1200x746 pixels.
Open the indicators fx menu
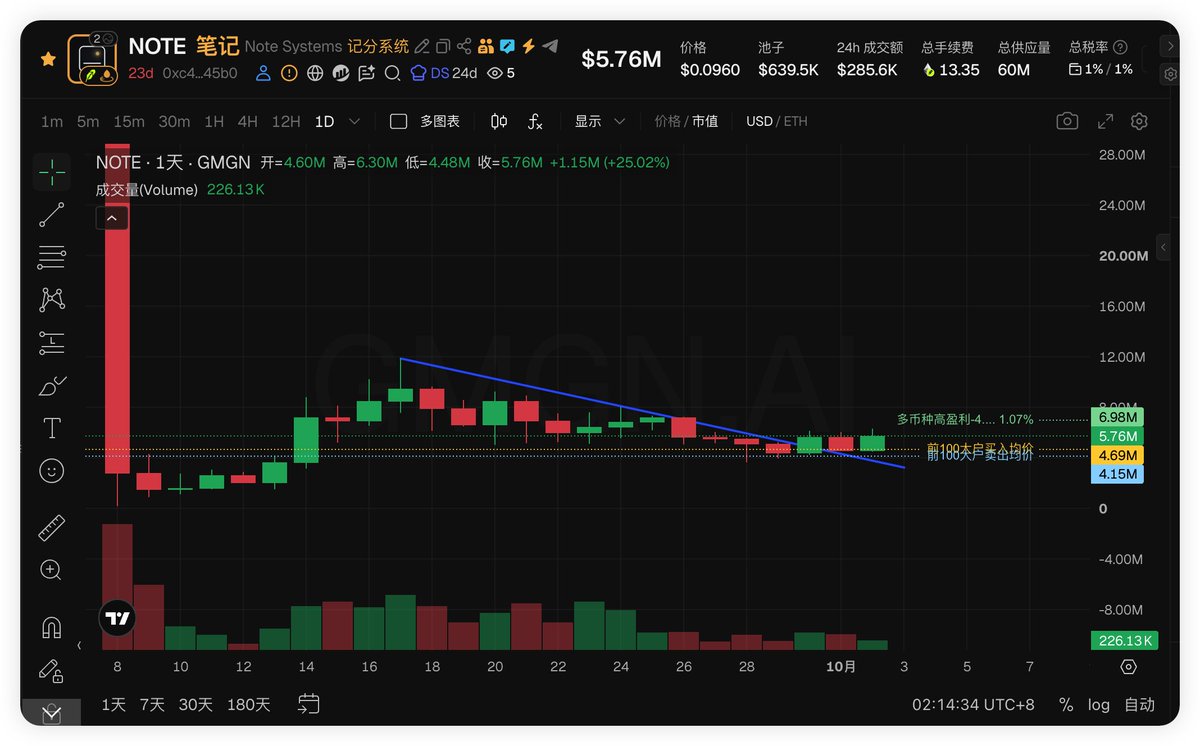click(x=535, y=121)
